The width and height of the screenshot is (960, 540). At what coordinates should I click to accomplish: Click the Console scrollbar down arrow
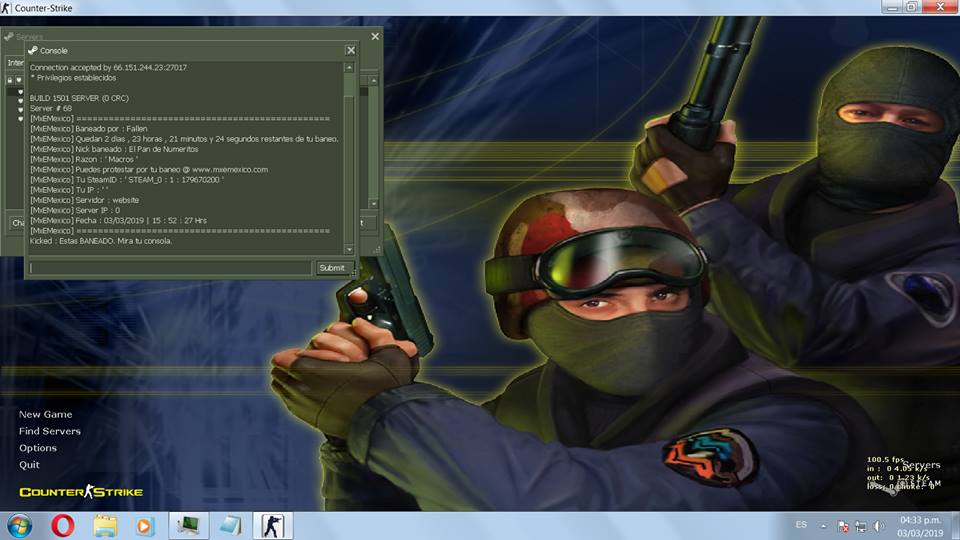point(349,249)
